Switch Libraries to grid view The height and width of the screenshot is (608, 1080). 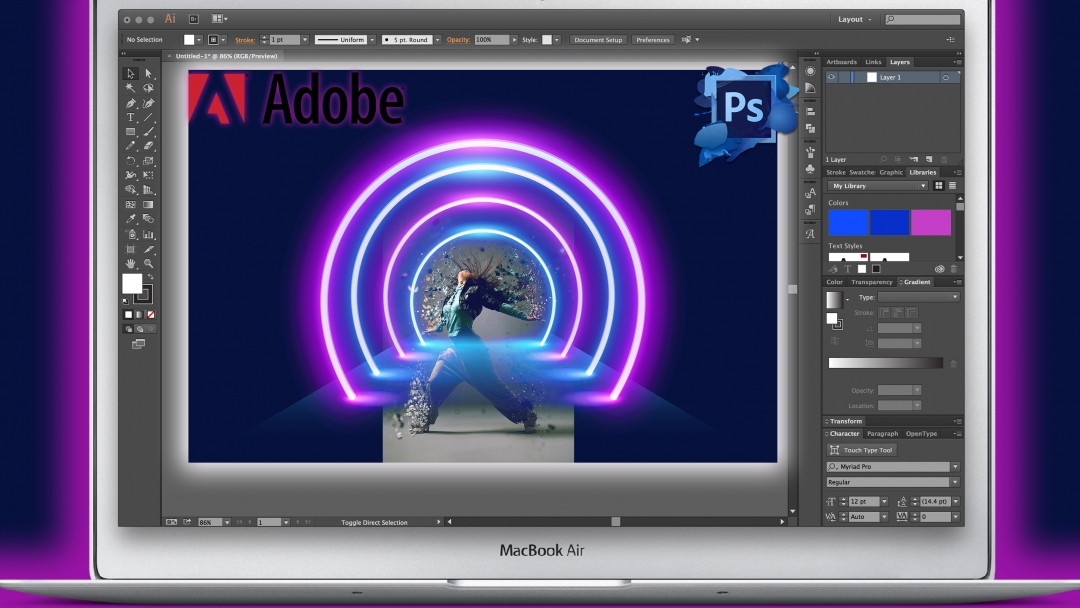(x=938, y=186)
